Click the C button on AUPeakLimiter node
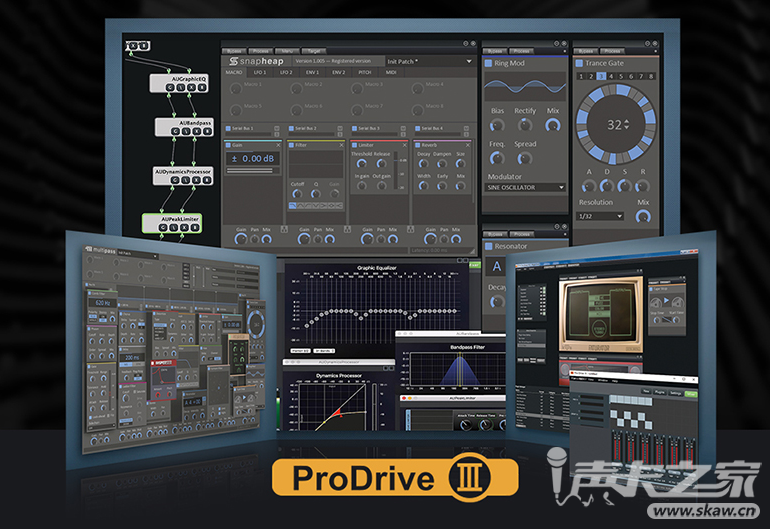Screen dimensions: 770x529 point(163,227)
